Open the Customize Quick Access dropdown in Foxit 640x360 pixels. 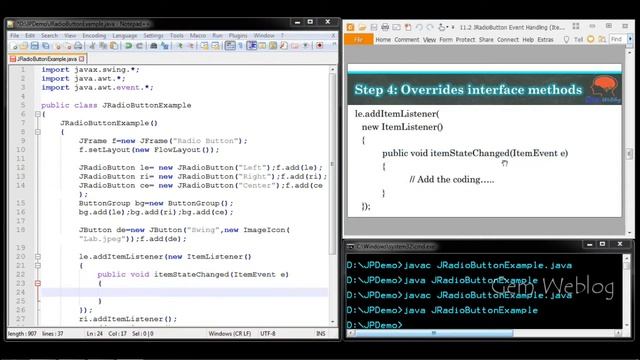(453, 27)
